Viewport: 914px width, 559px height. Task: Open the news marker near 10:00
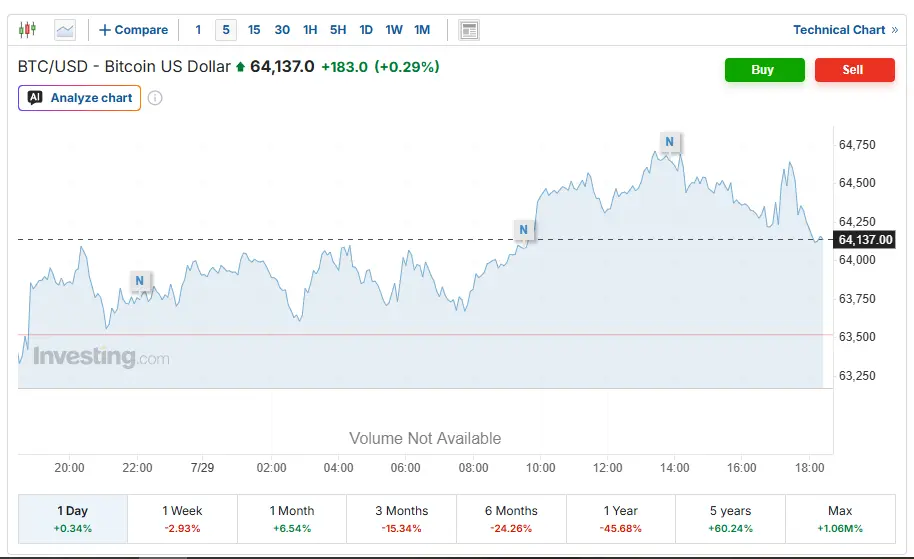coord(523,230)
